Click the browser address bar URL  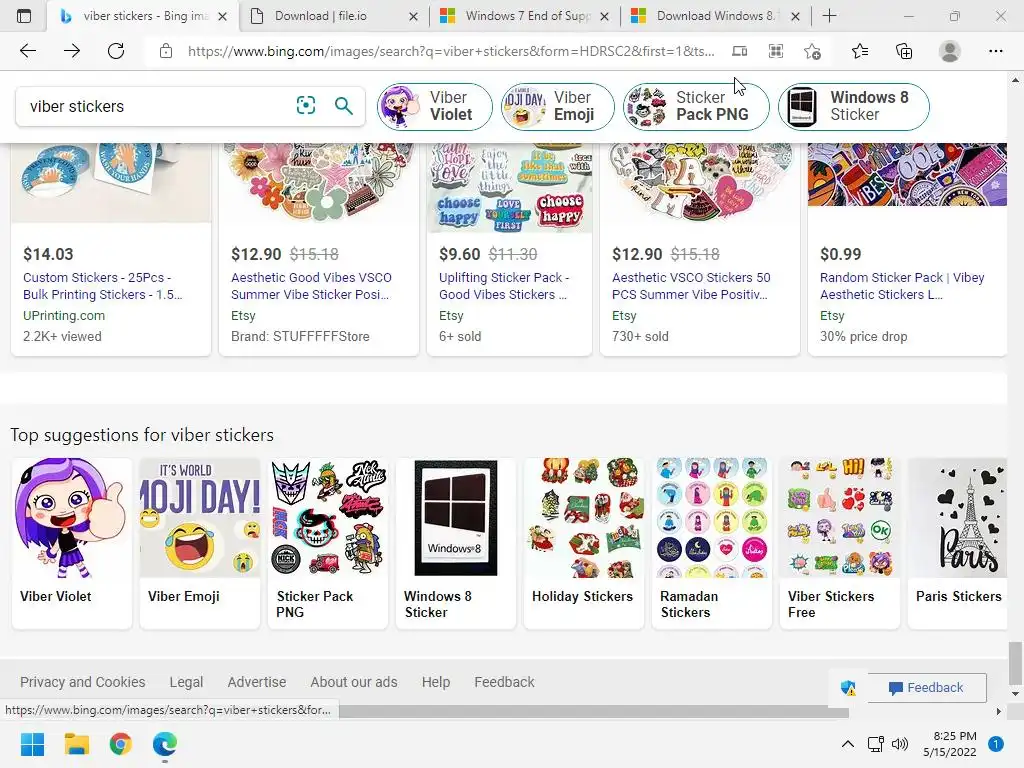pyautogui.click(x=451, y=51)
